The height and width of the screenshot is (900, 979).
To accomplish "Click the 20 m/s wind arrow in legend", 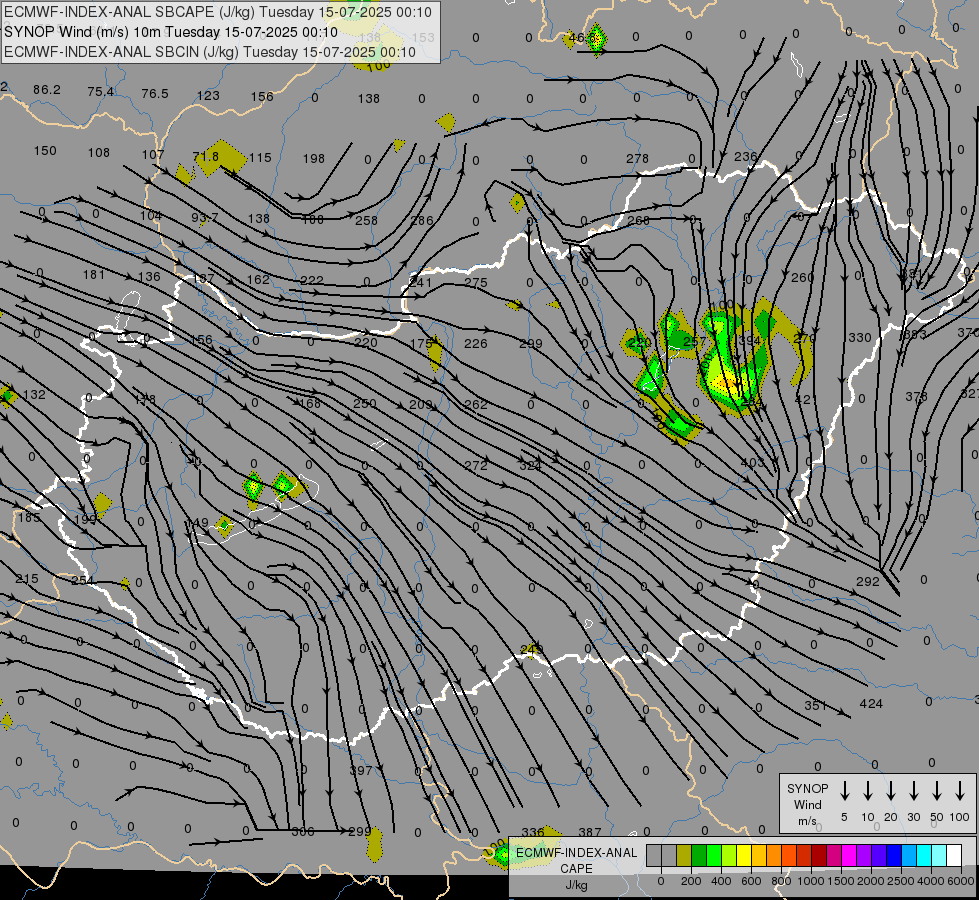I will [x=890, y=791].
